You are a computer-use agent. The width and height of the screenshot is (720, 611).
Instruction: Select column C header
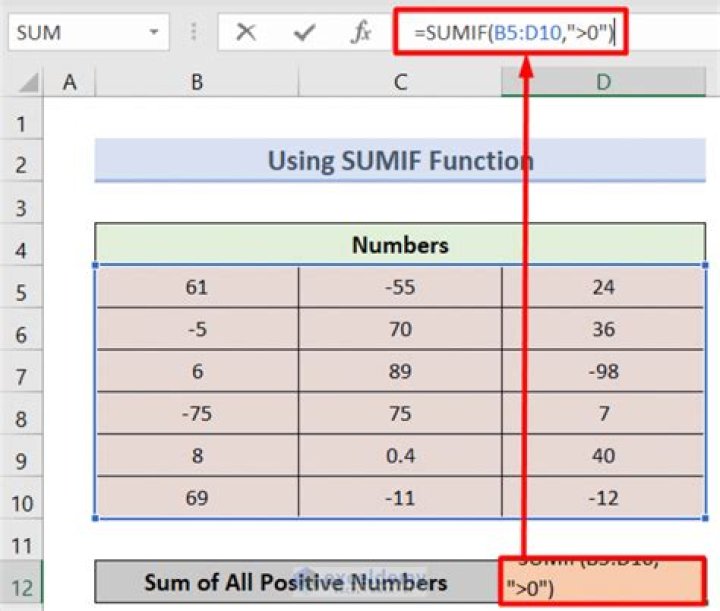tap(400, 82)
